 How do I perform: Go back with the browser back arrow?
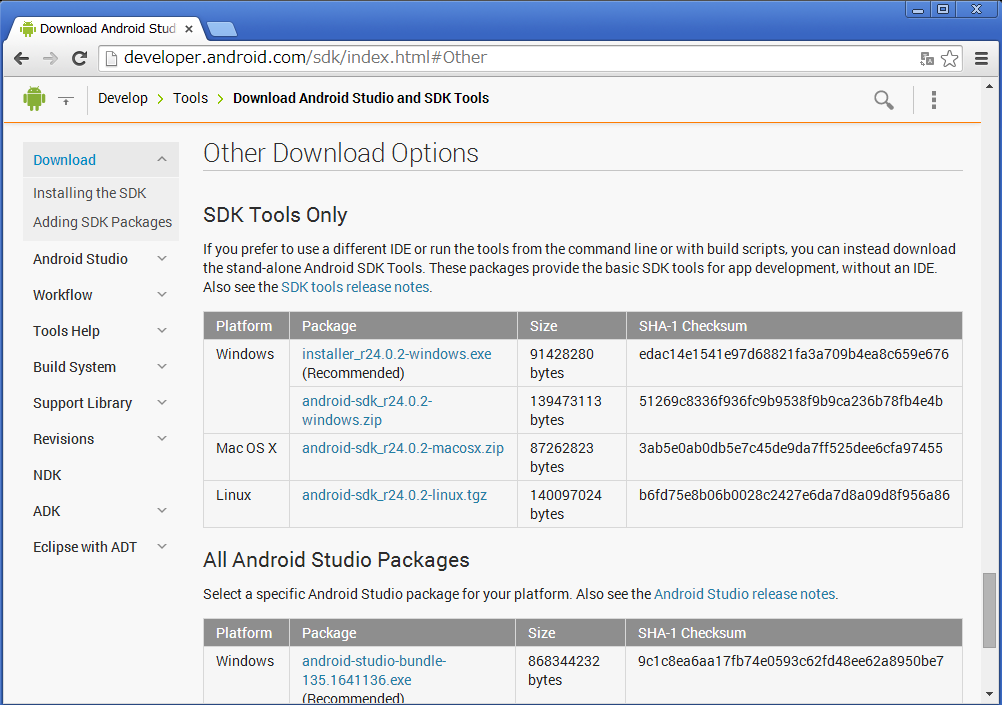point(21,59)
